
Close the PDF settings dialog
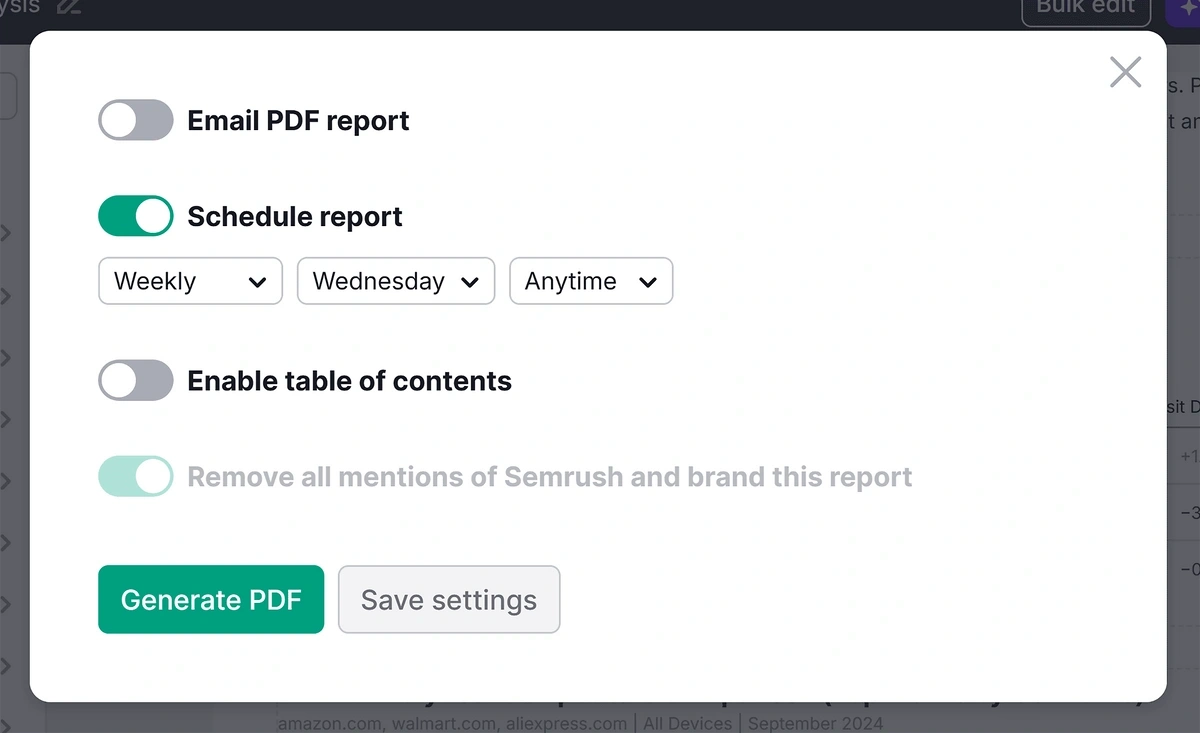[x=1125, y=72]
